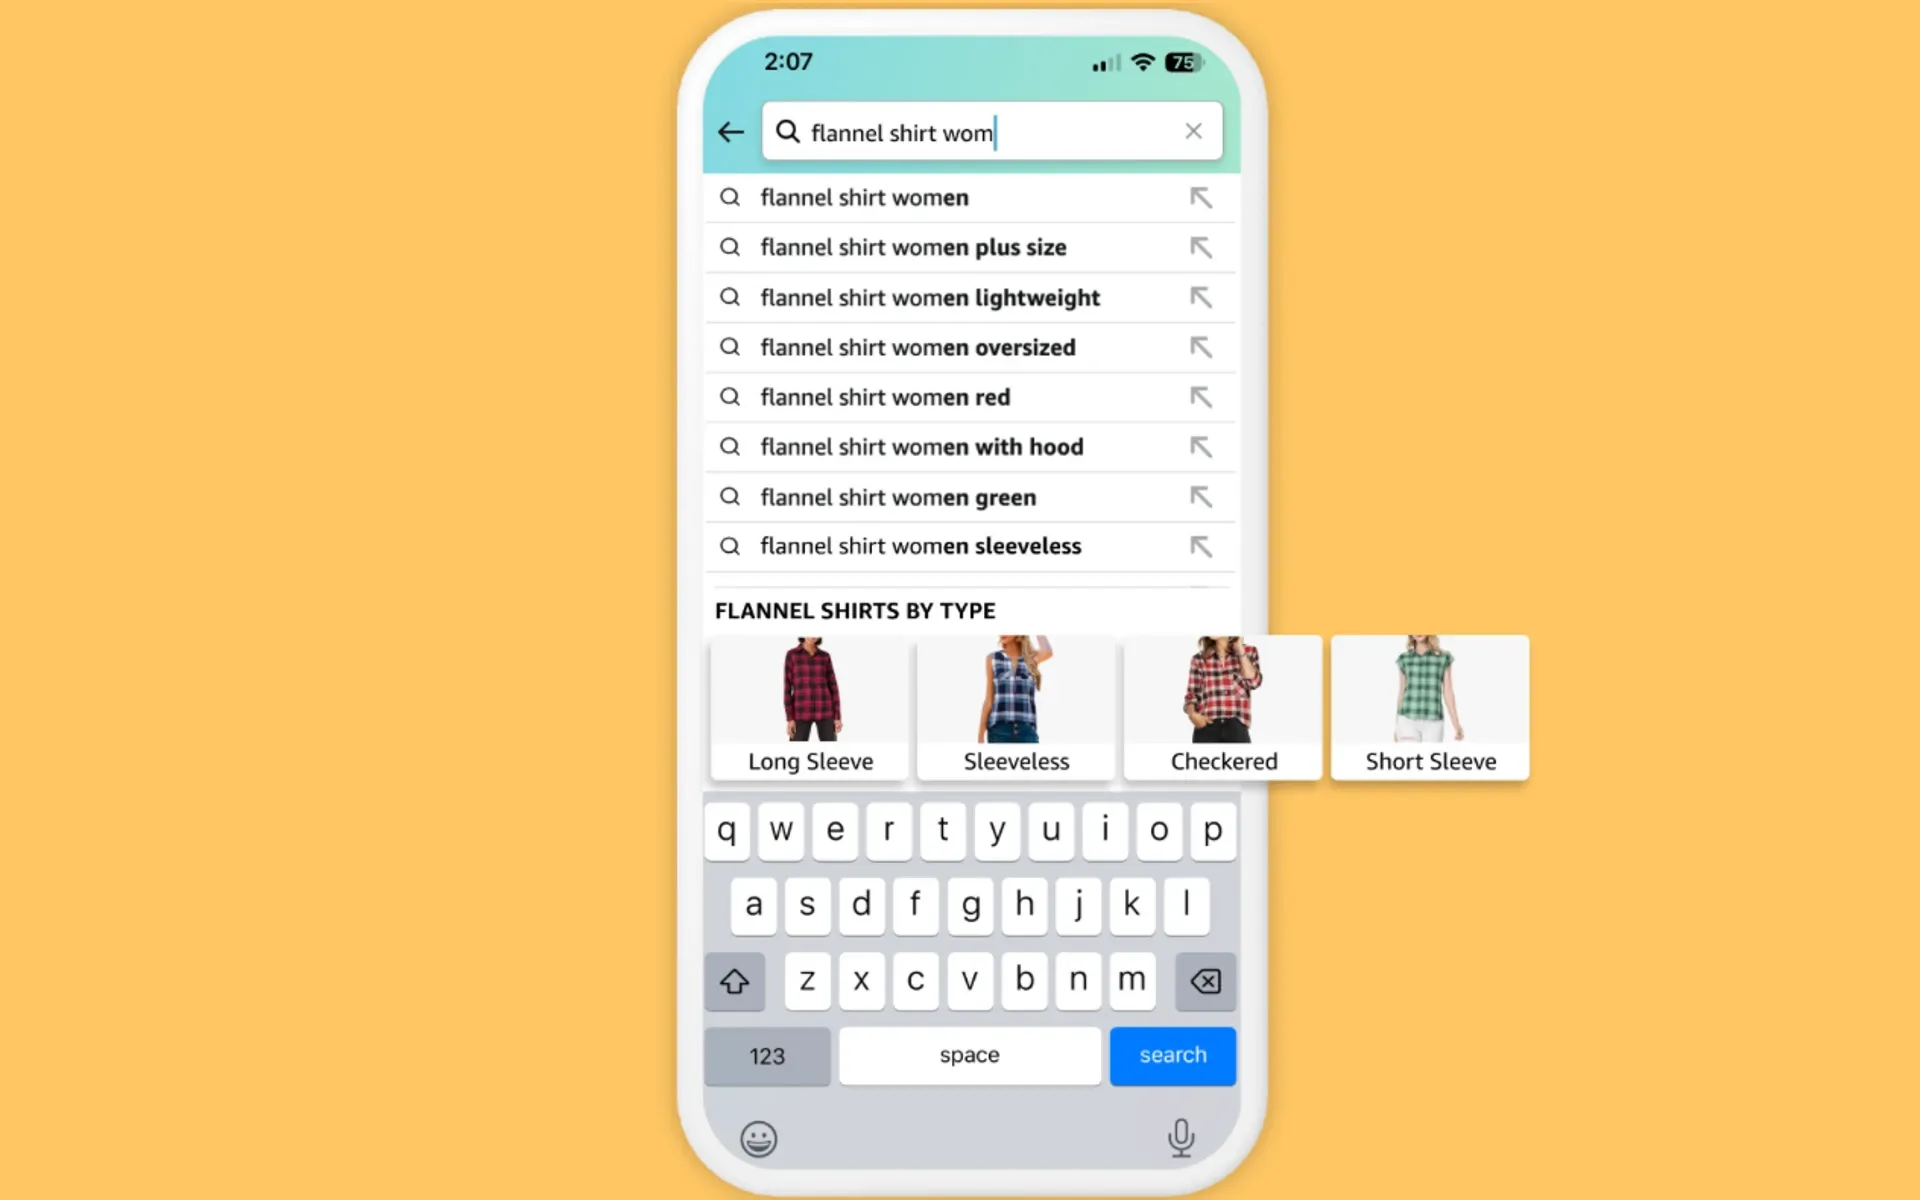
Task: Tap the search suggestion arrow for flannel shirt women red
Action: [1200, 397]
